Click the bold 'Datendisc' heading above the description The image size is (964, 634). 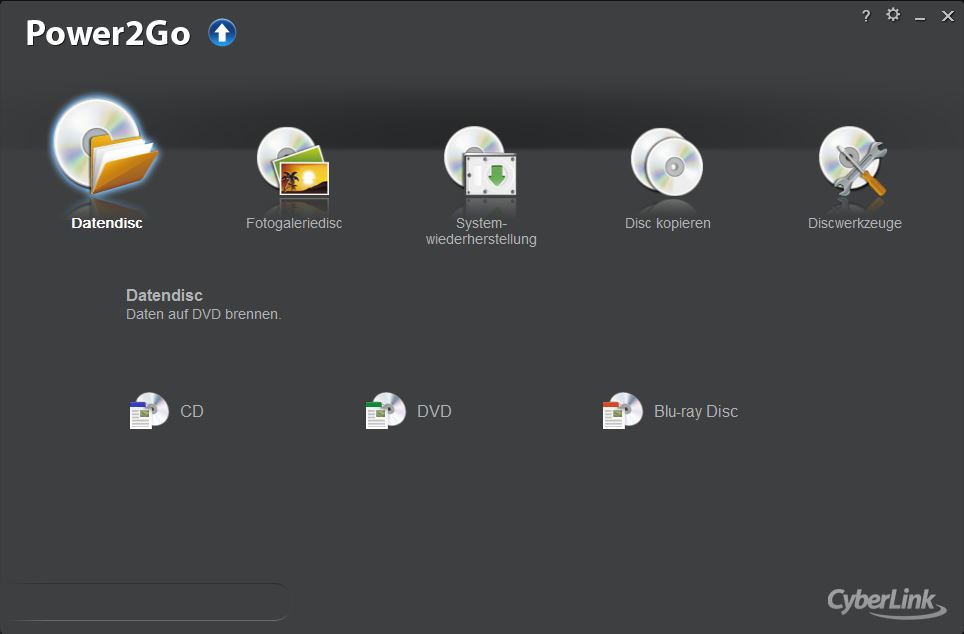[164, 295]
